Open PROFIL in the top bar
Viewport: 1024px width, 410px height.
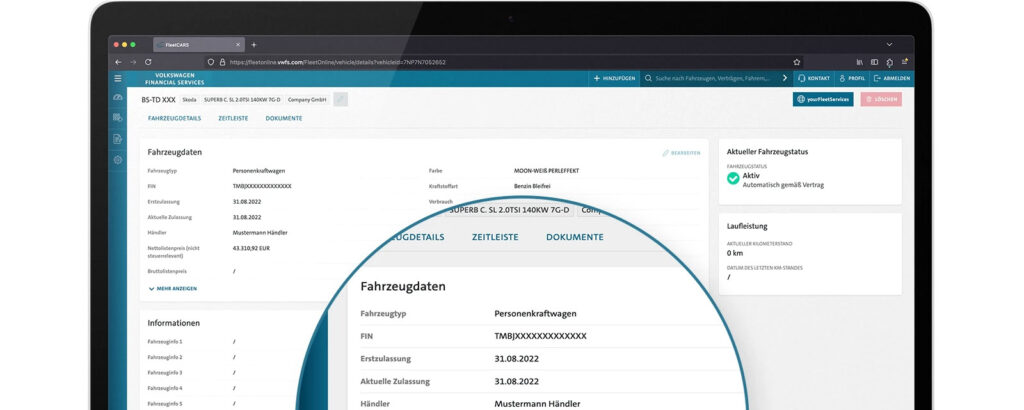852,78
